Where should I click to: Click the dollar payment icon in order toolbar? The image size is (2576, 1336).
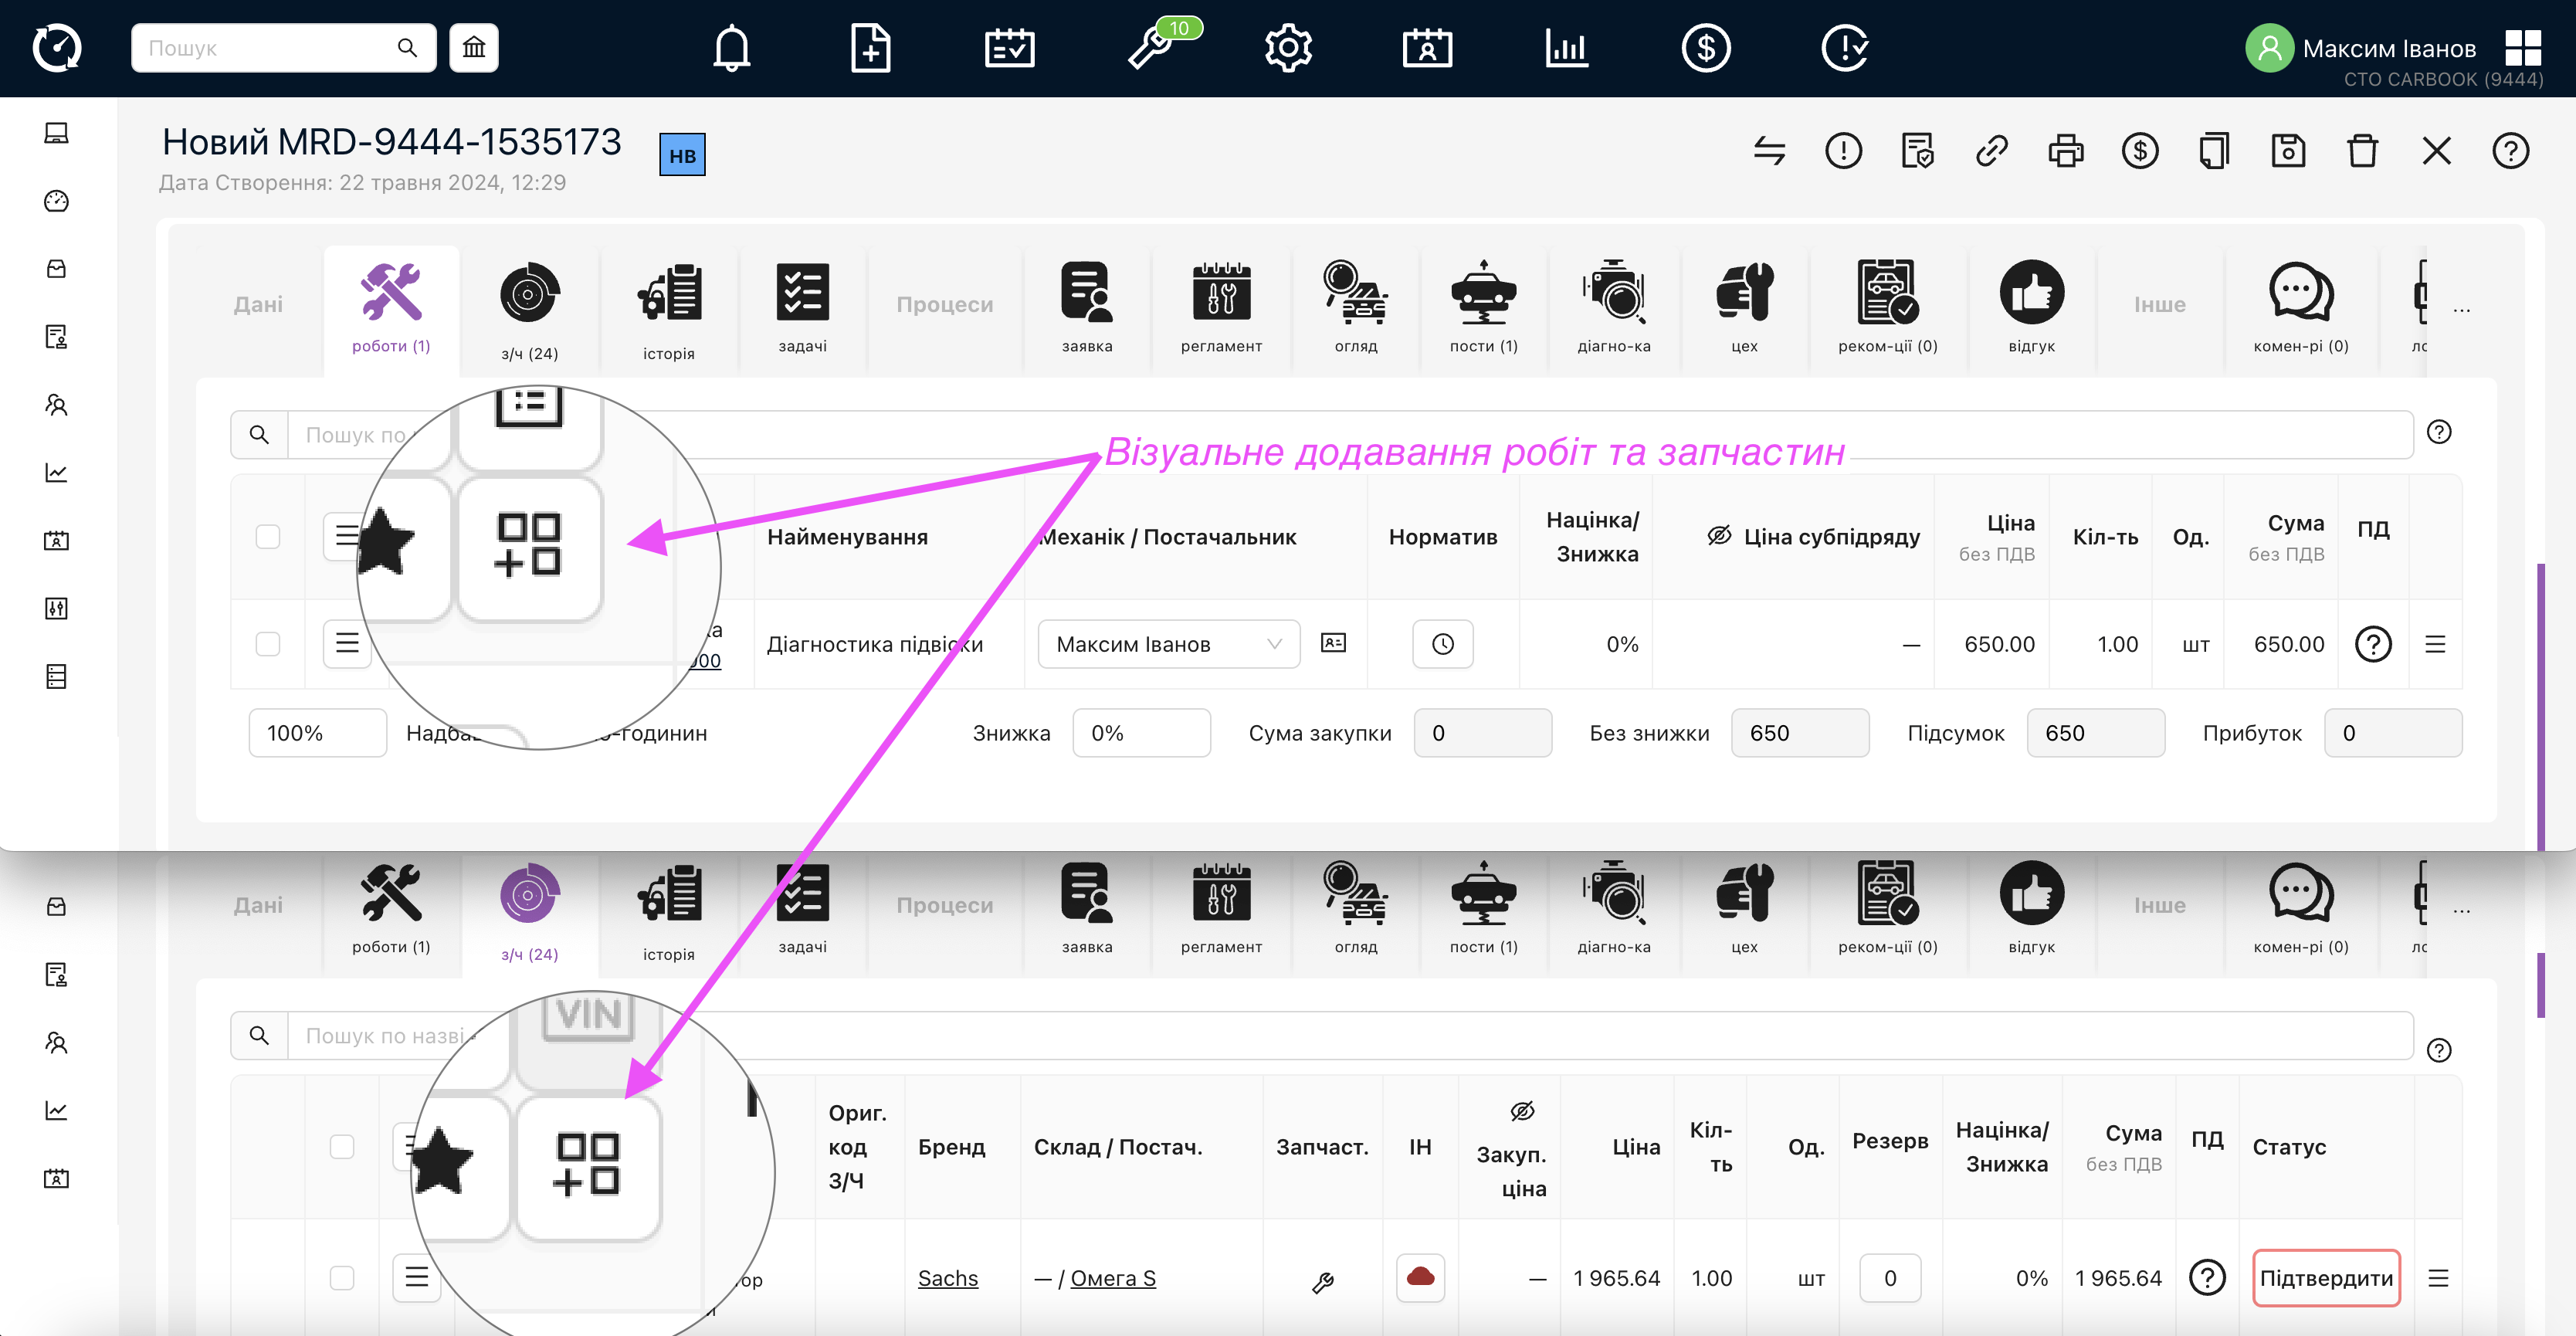coord(2139,151)
